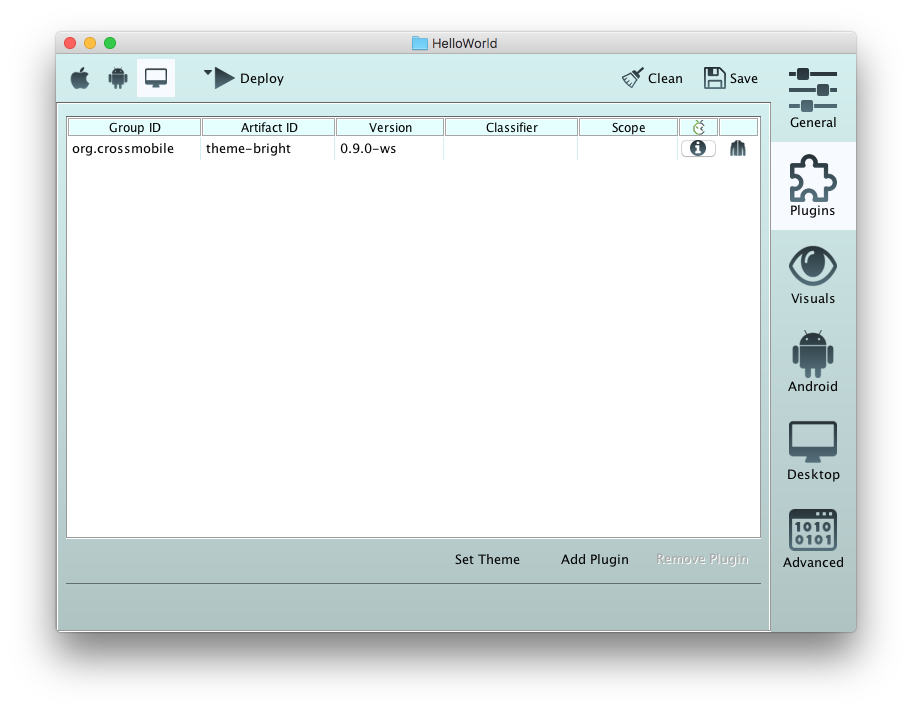This screenshot has height=712, width=912.
Task: Switch to the Desktop sidebar tab
Action: click(x=813, y=450)
